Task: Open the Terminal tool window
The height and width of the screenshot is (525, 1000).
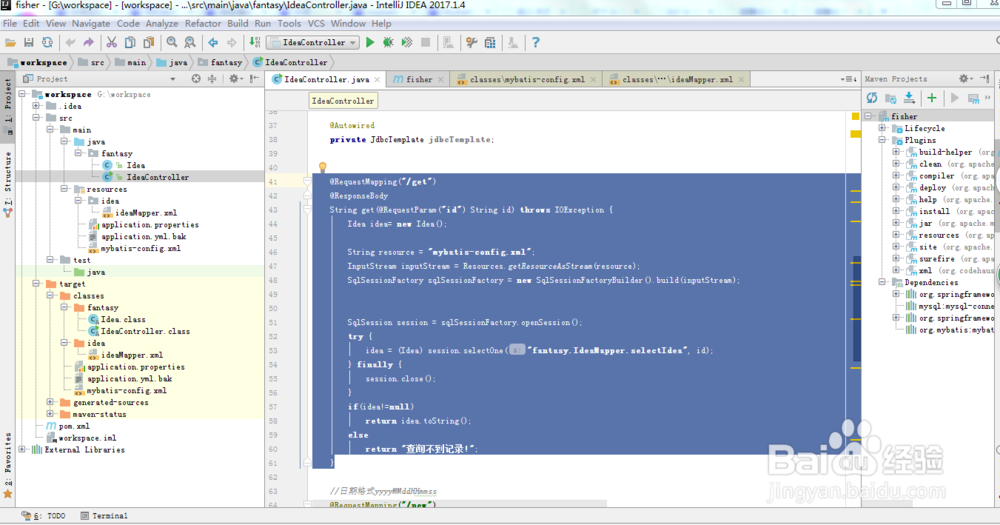Action: click(x=104, y=515)
